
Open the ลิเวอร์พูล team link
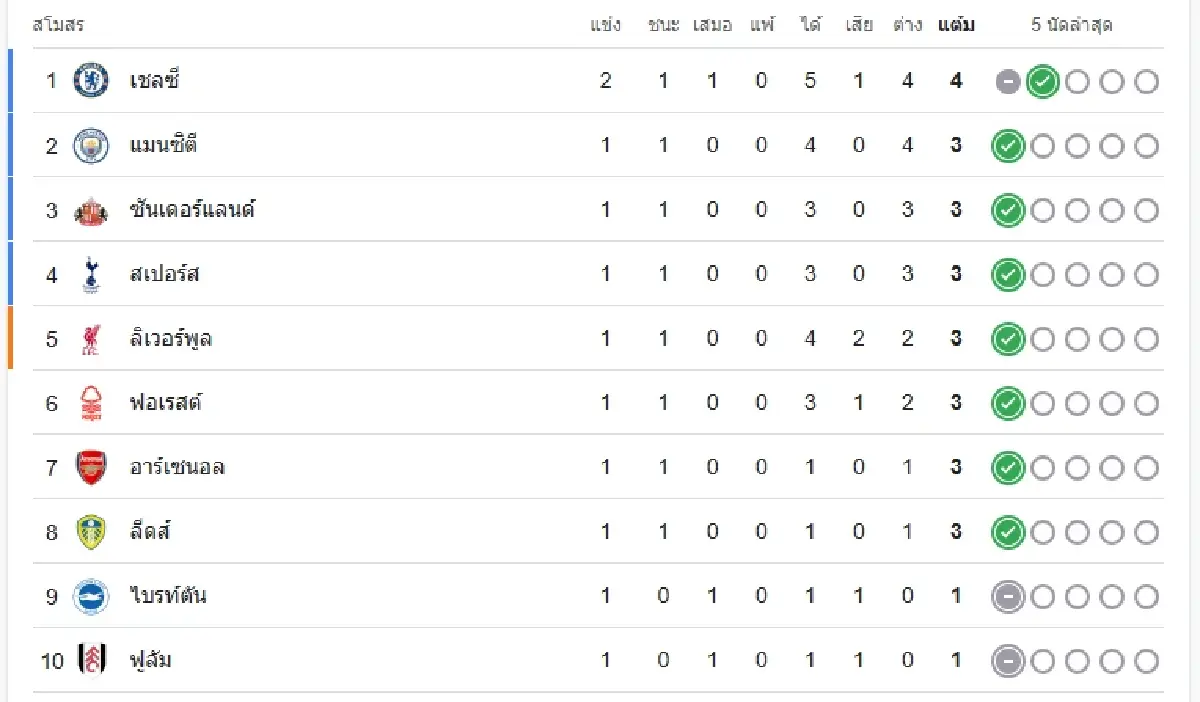click(x=170, y=339)
